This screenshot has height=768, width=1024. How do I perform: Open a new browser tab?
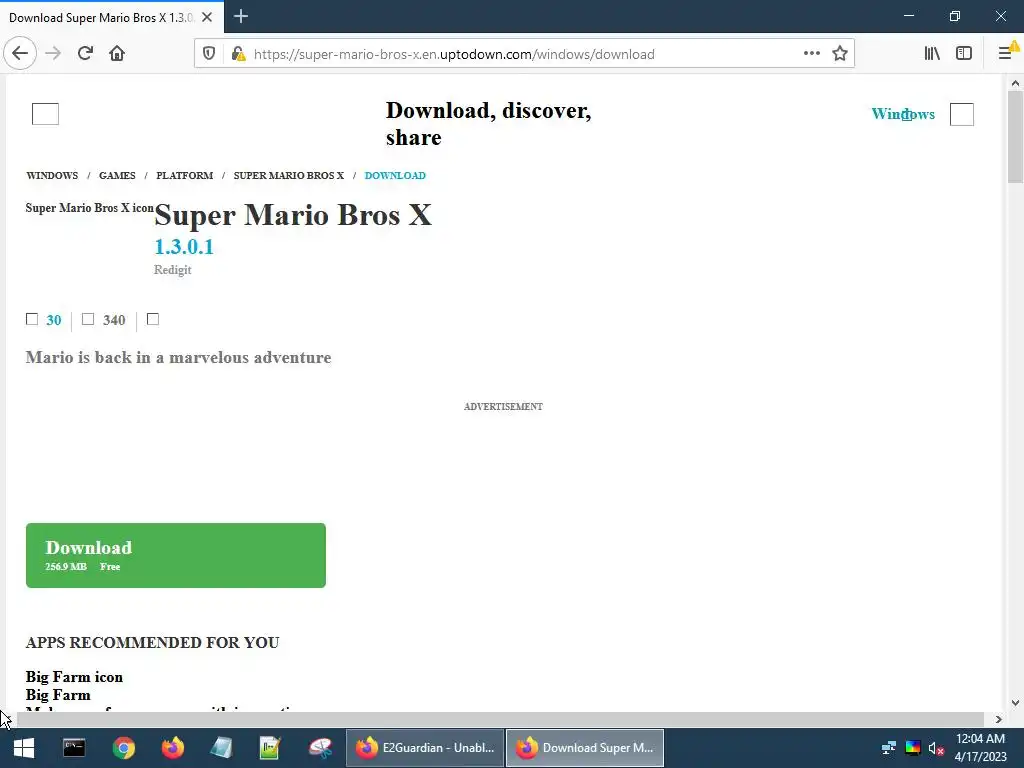240,16
